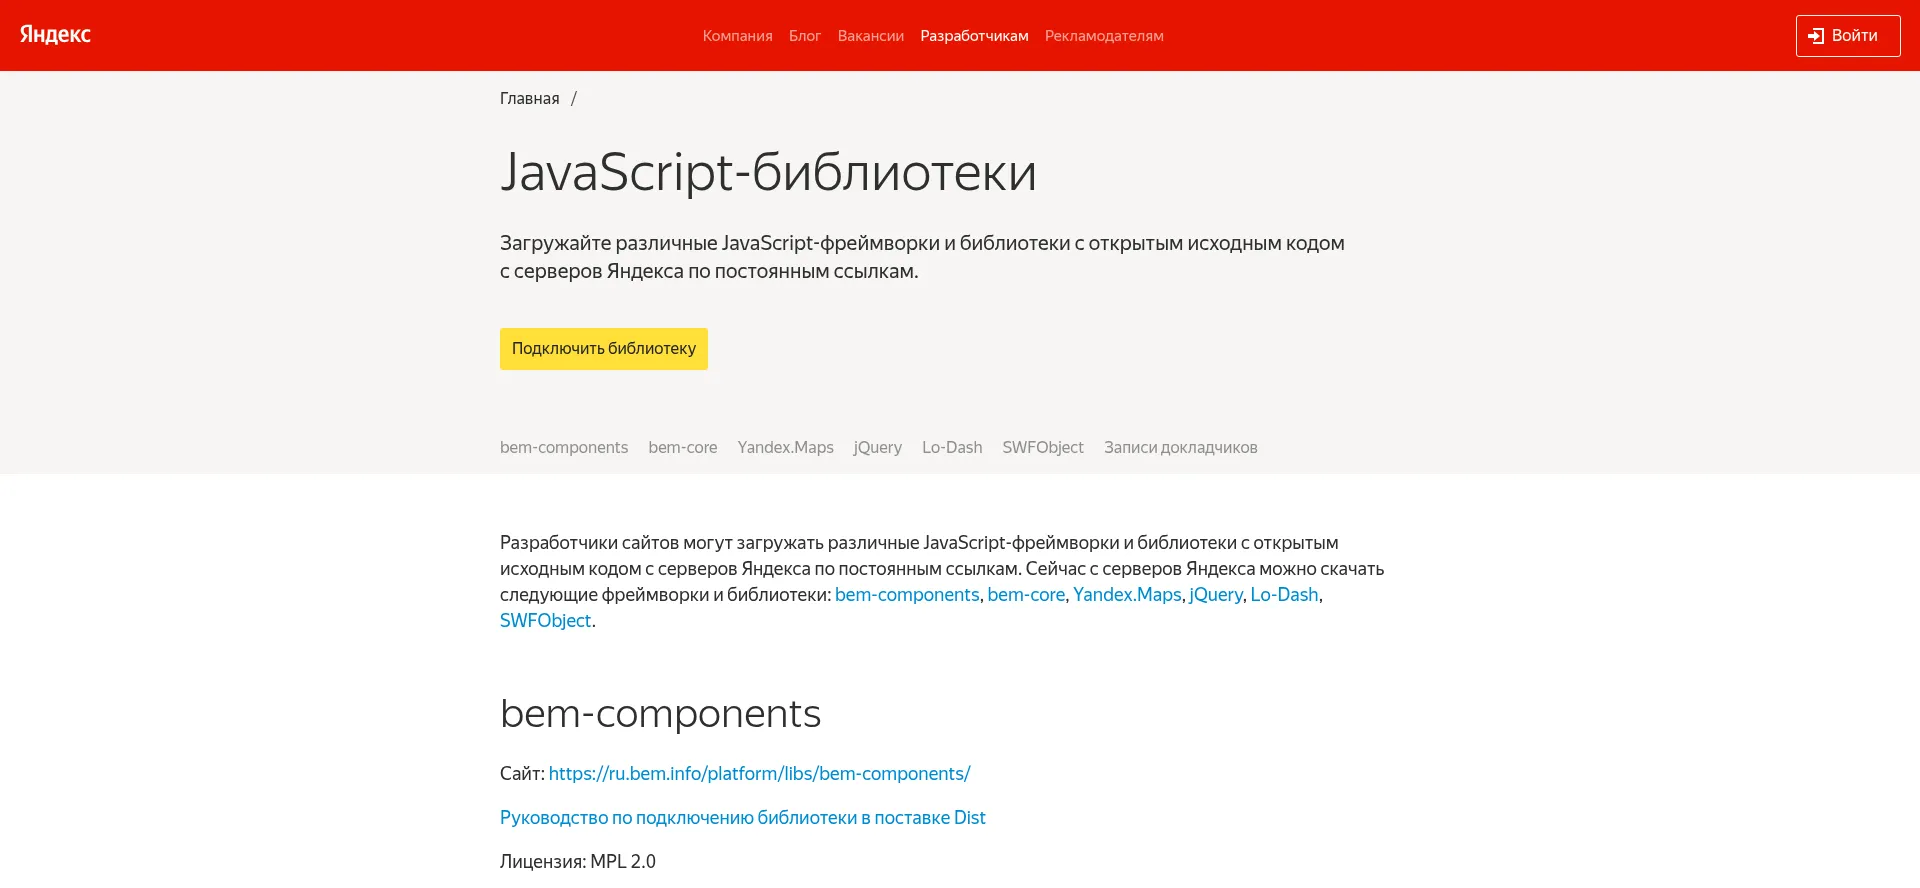Click bem-core link in the paragraph
The width and height of the screenshot is (1920, 888).
tap(1026, 594)
